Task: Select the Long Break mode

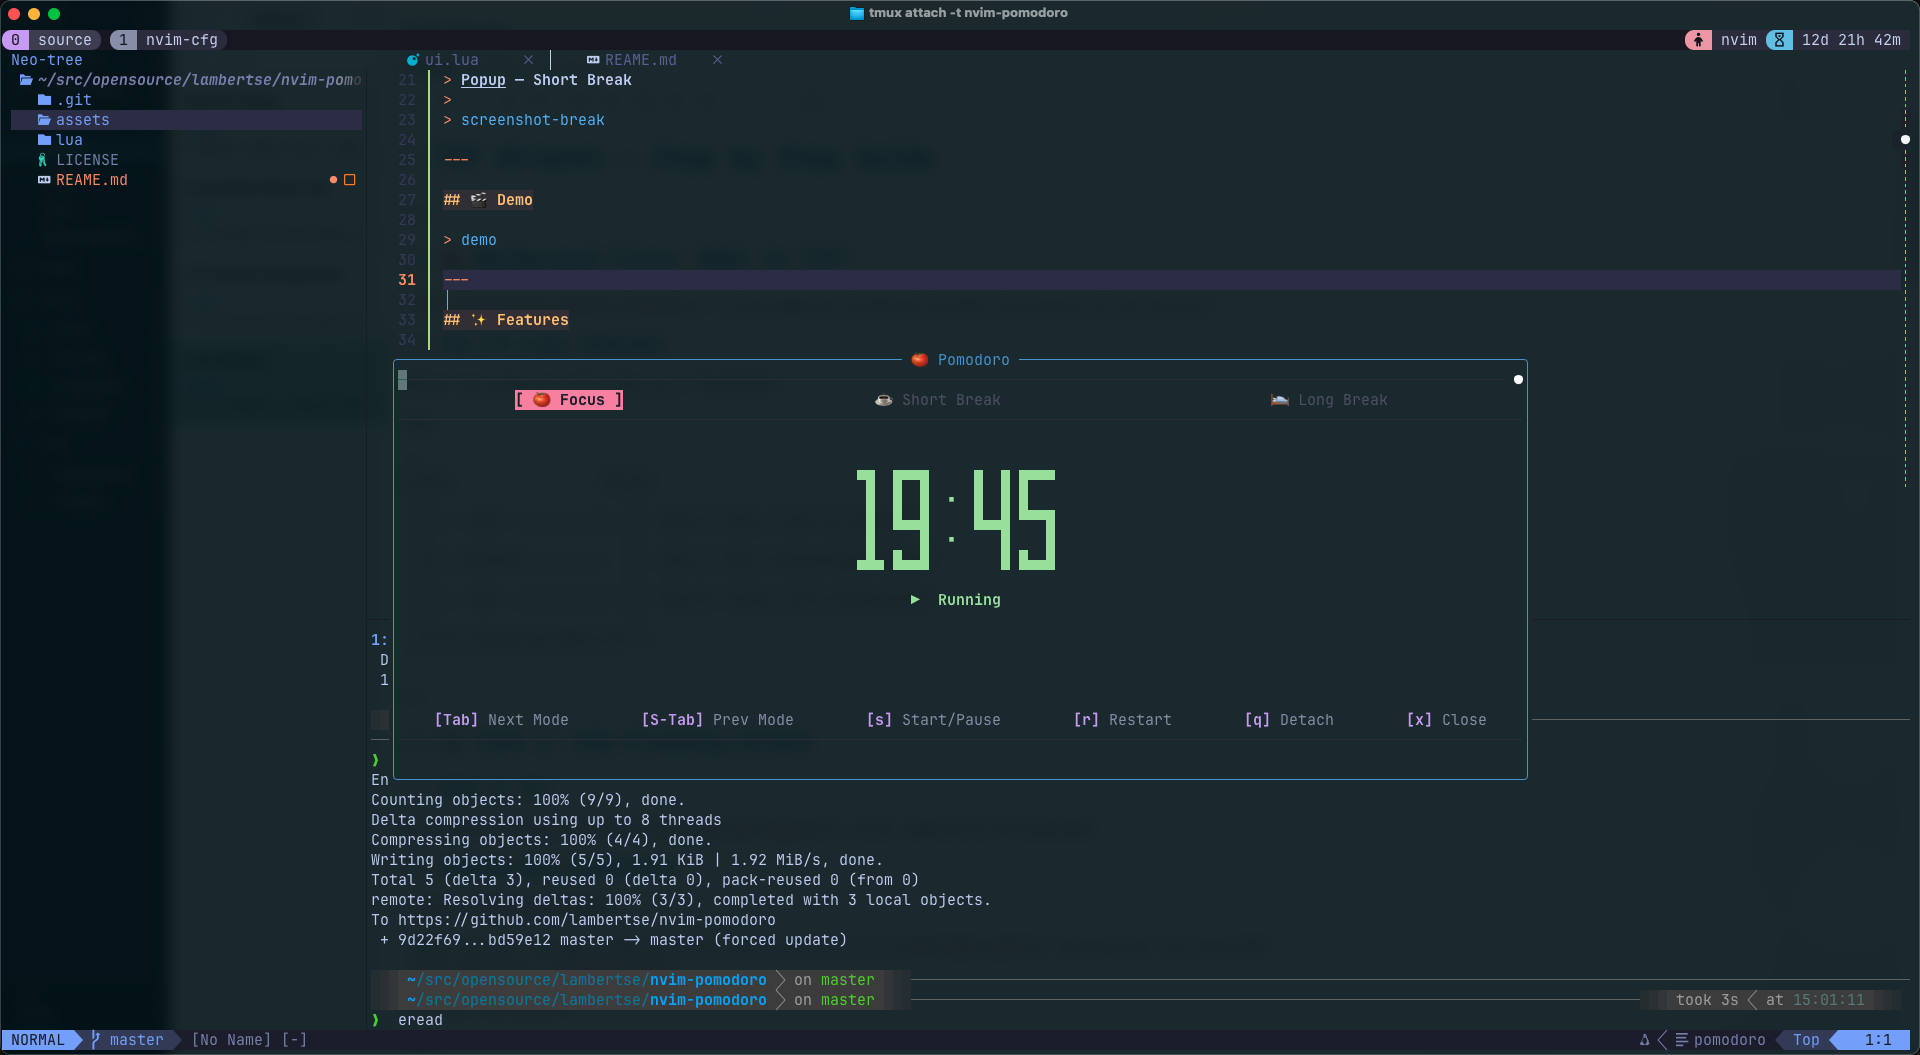Action: [x=1329, y=400]
